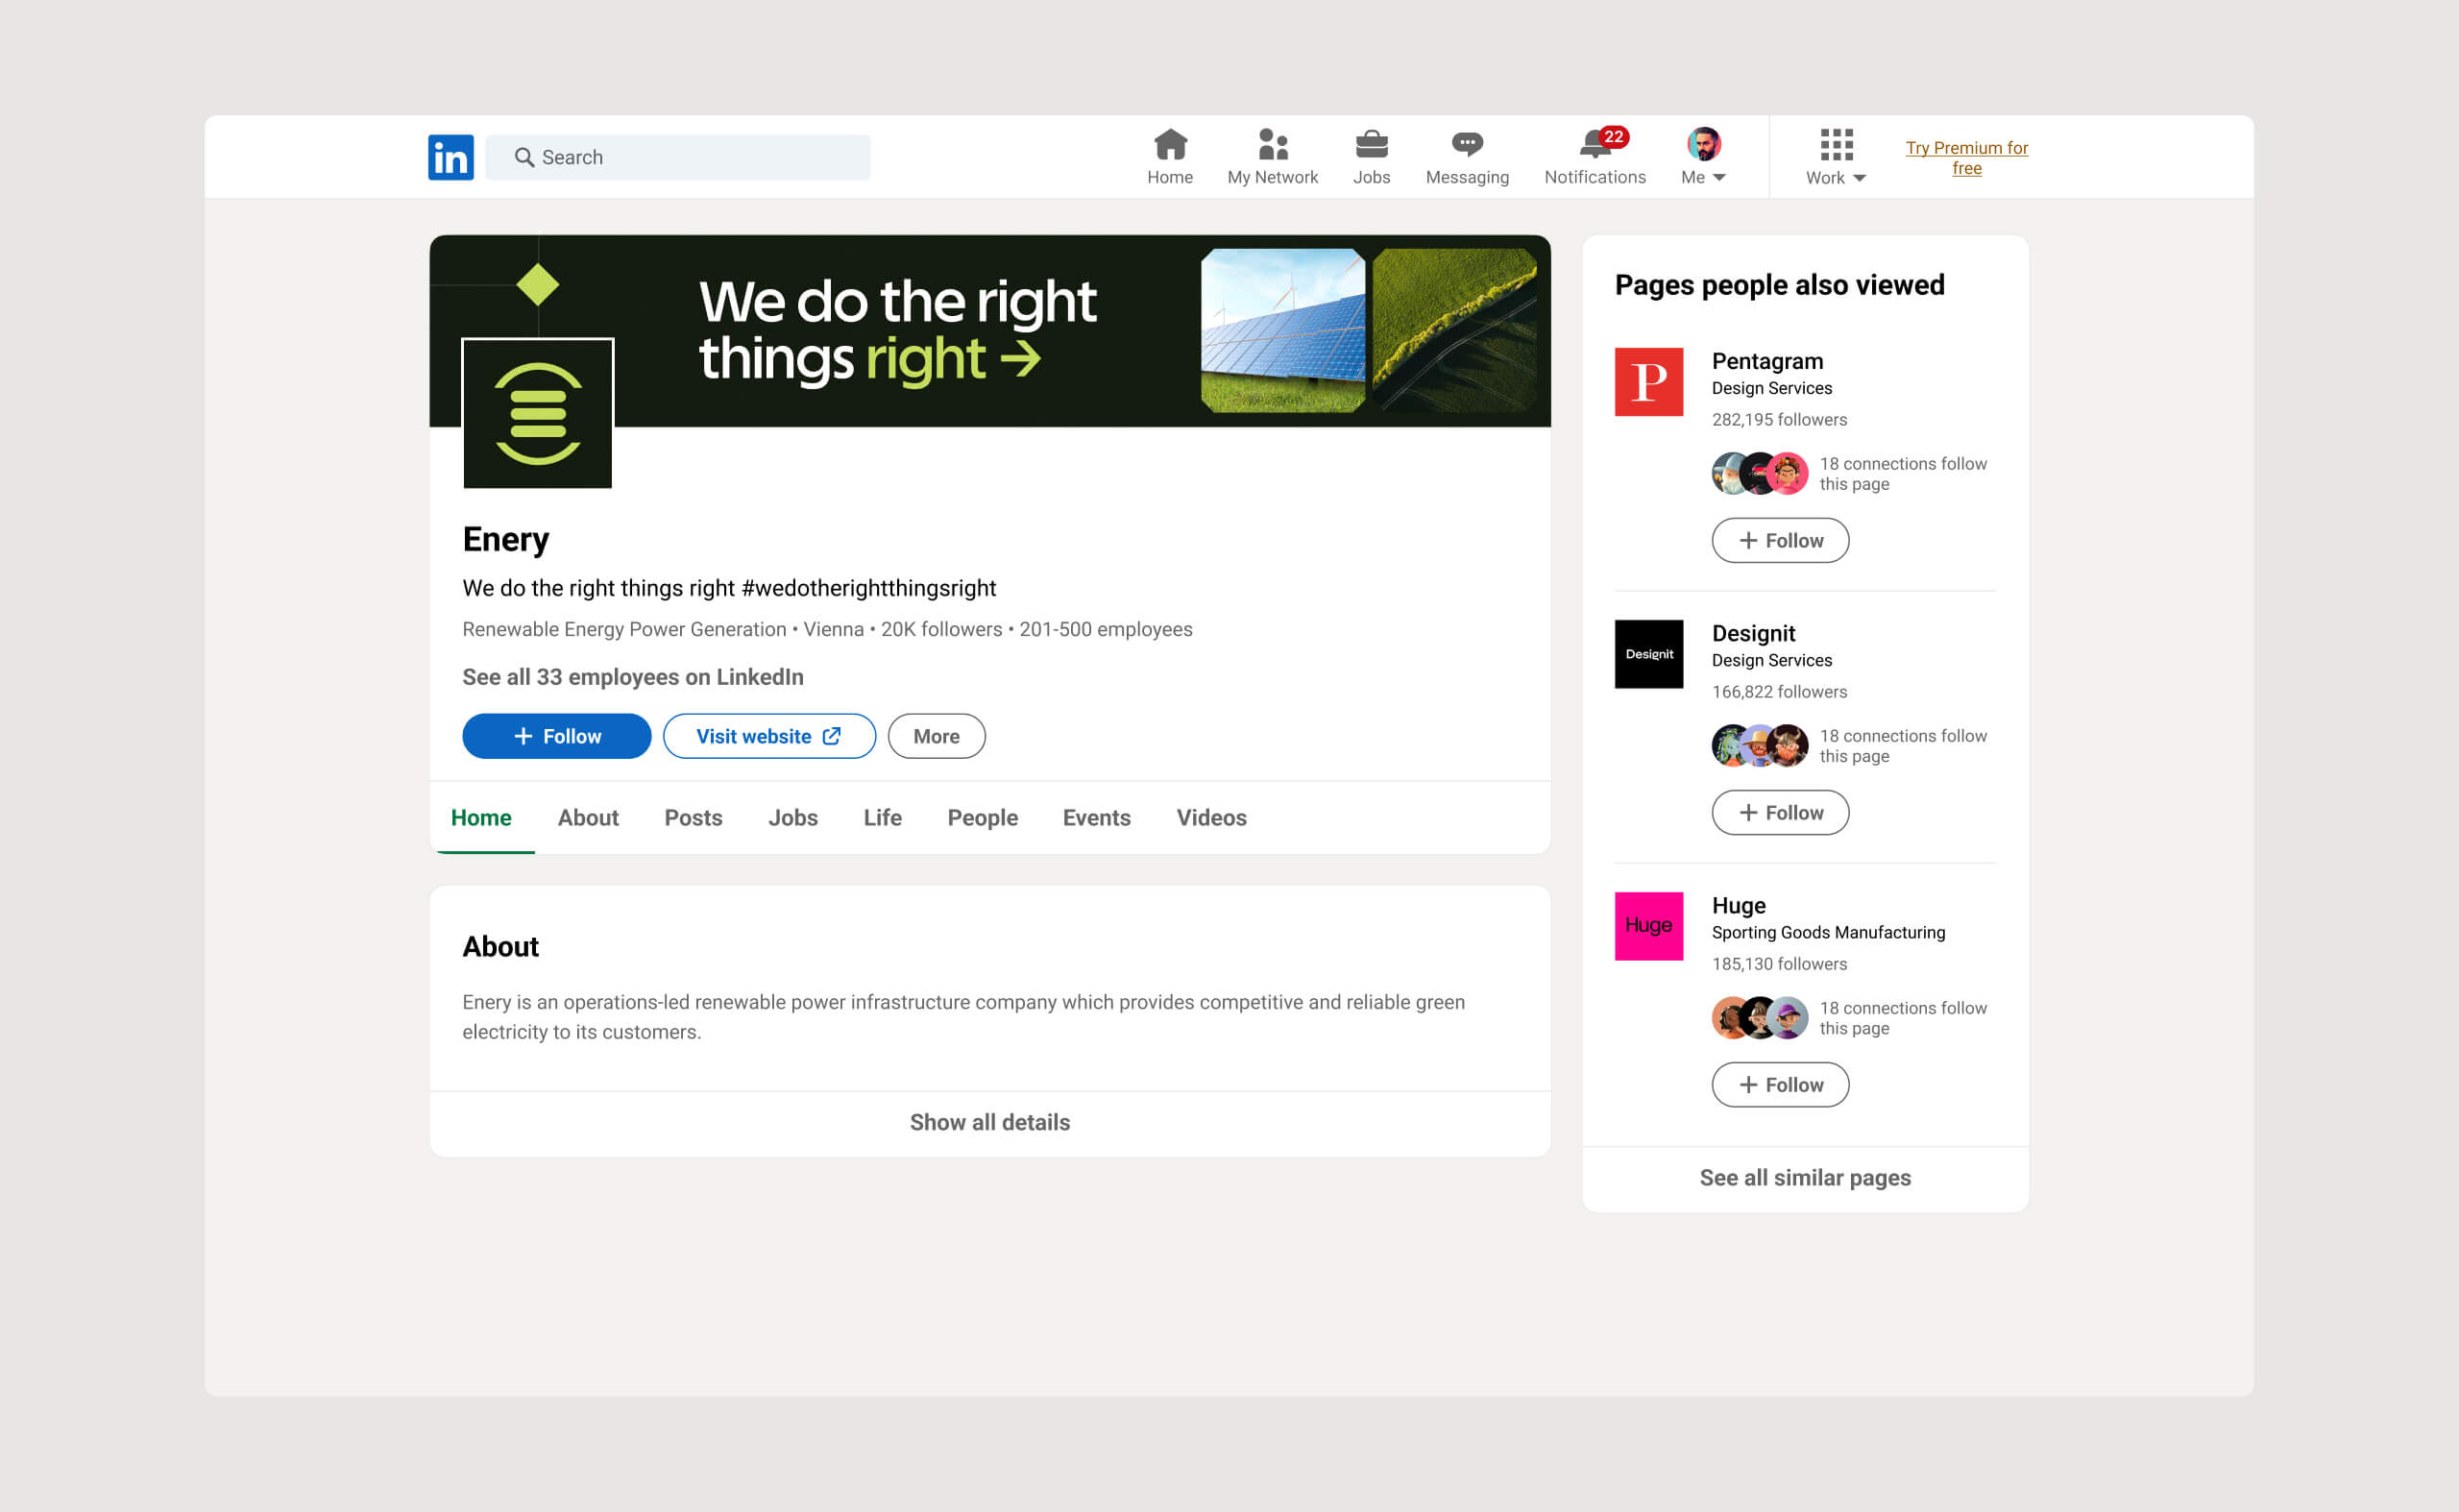This screenshot has width=2459, height=1512.
Task: See all similar pages
Action: [1805, 1177]
